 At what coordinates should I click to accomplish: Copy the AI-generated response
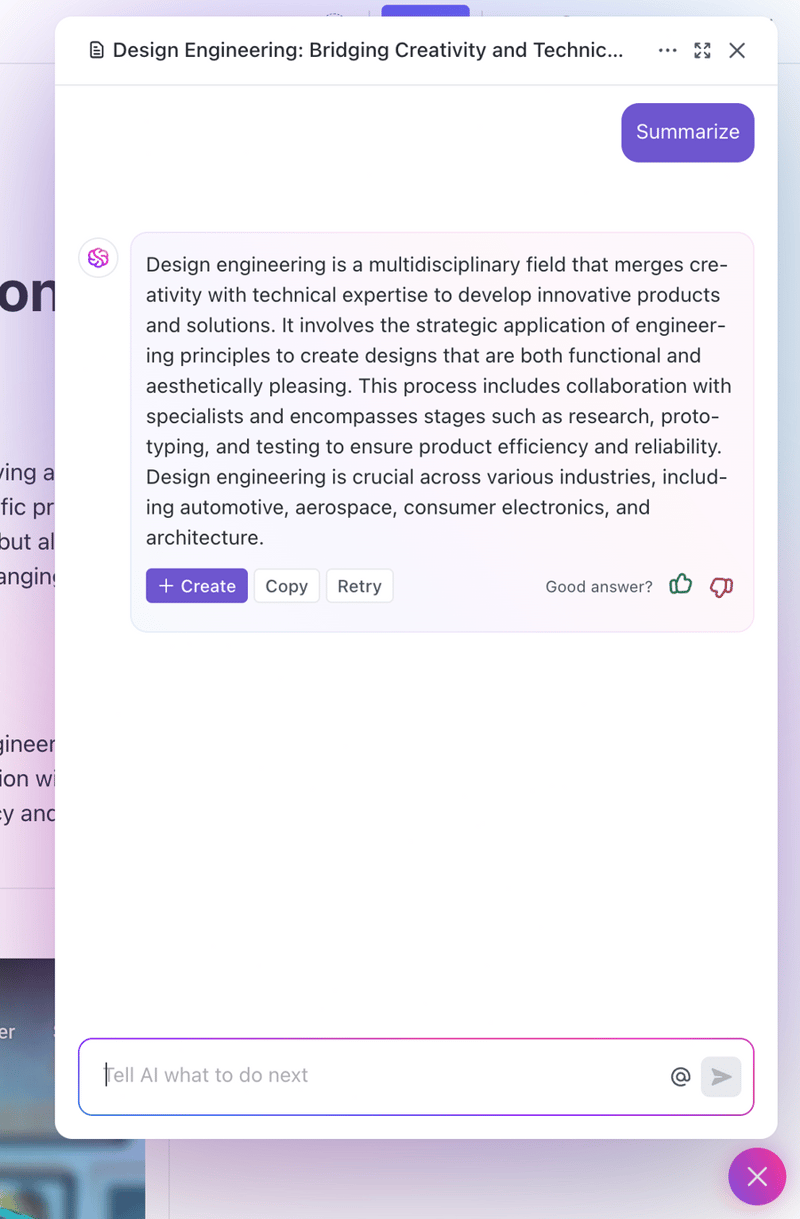[286, 585]
